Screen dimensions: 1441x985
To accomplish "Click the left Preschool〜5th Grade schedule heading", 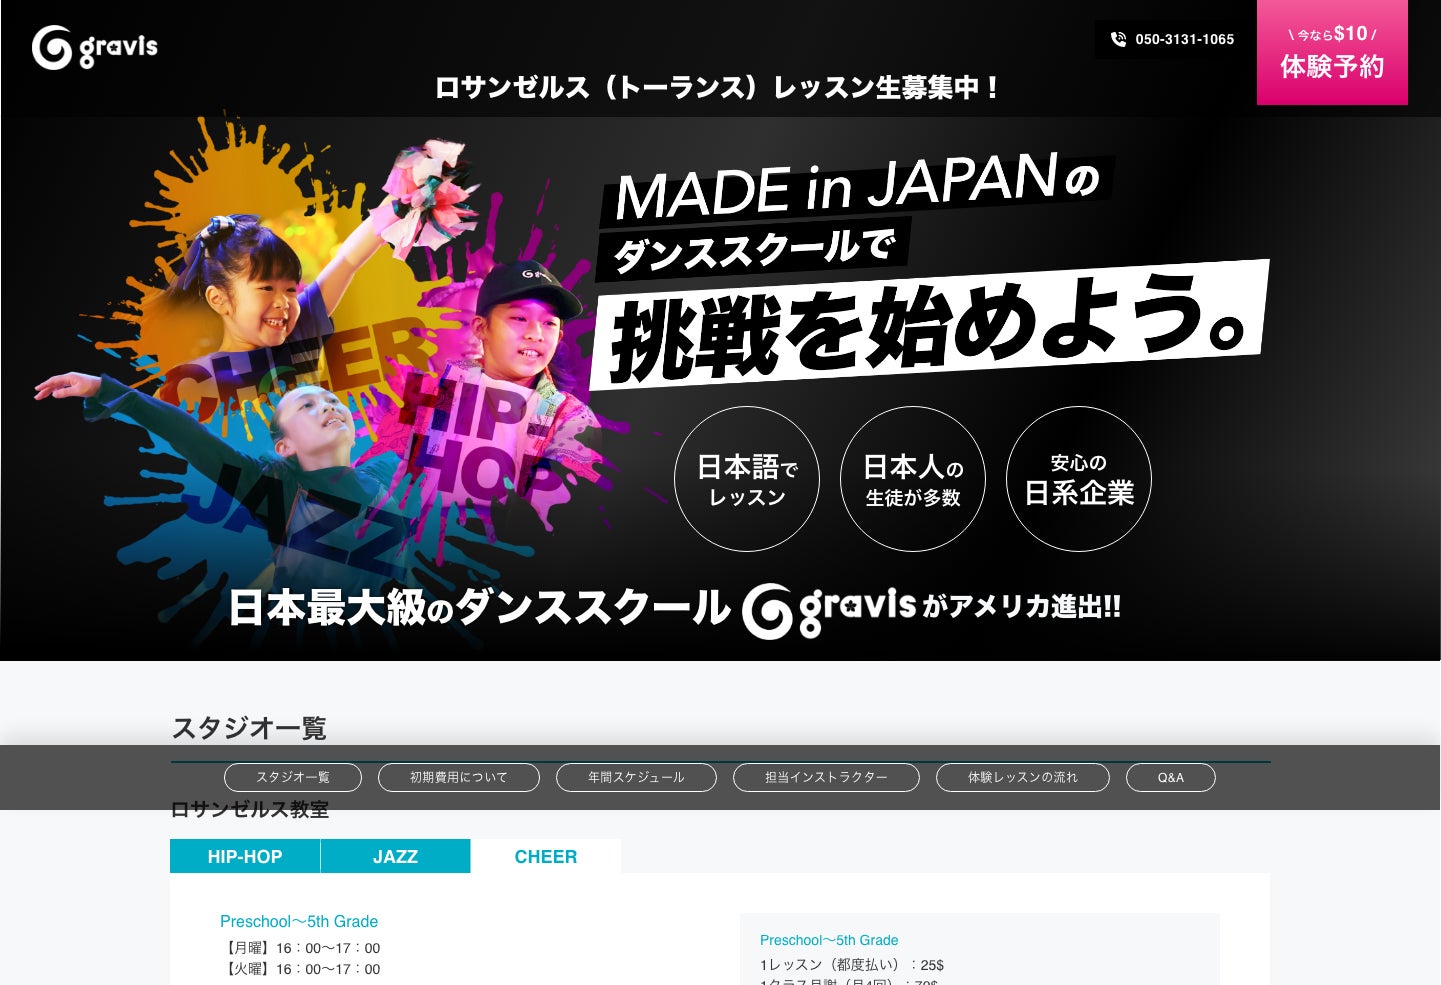I will coord(299,921).
